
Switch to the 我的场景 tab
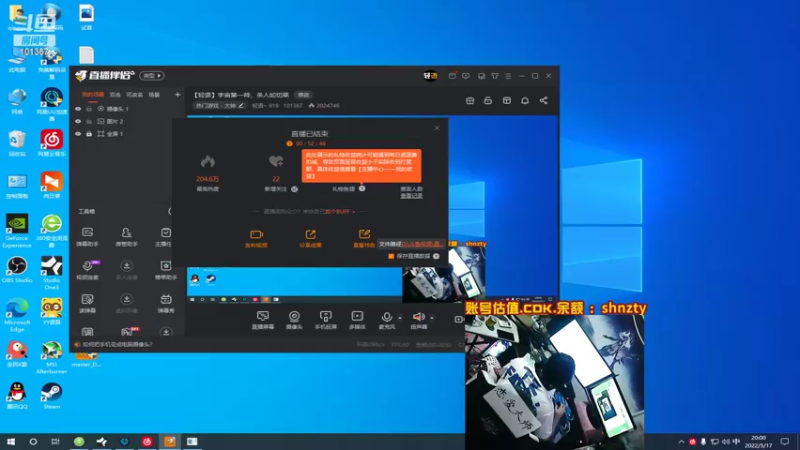93,95
